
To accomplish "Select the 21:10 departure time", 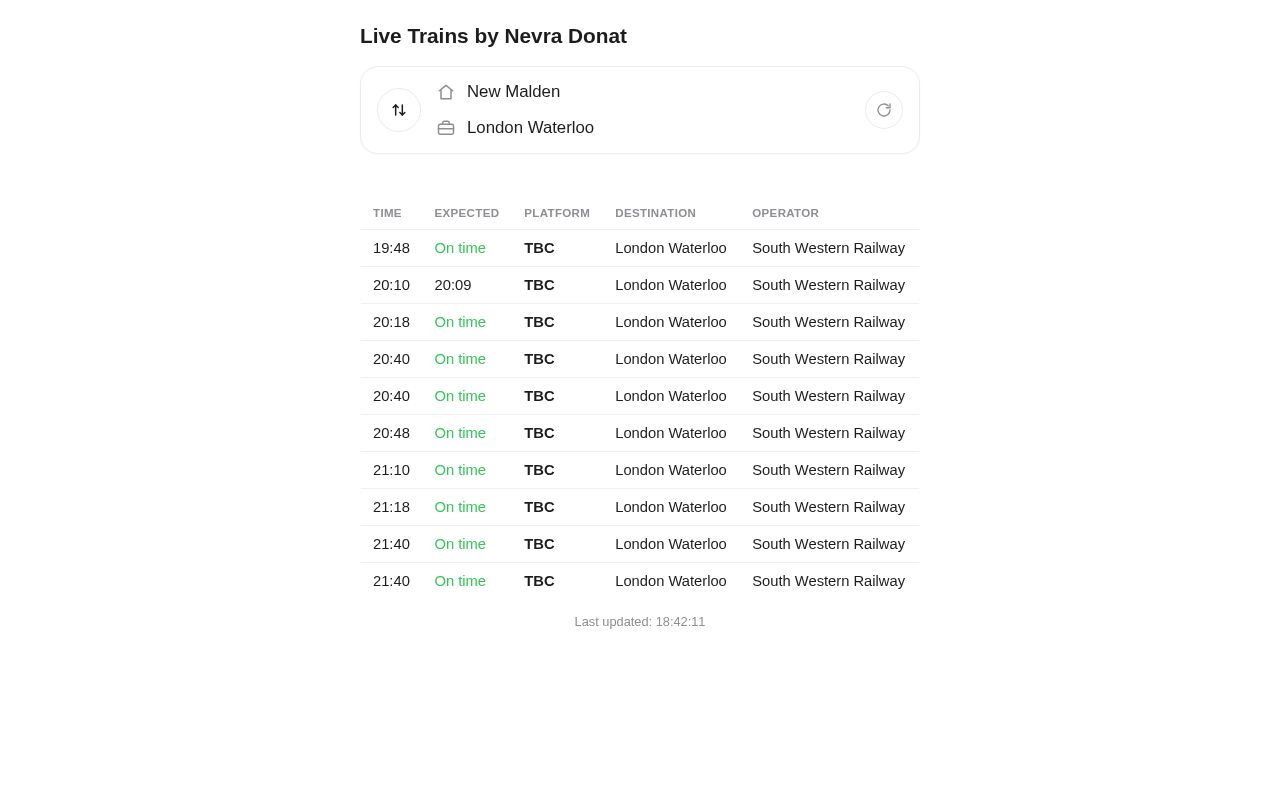I will point(391,470).
